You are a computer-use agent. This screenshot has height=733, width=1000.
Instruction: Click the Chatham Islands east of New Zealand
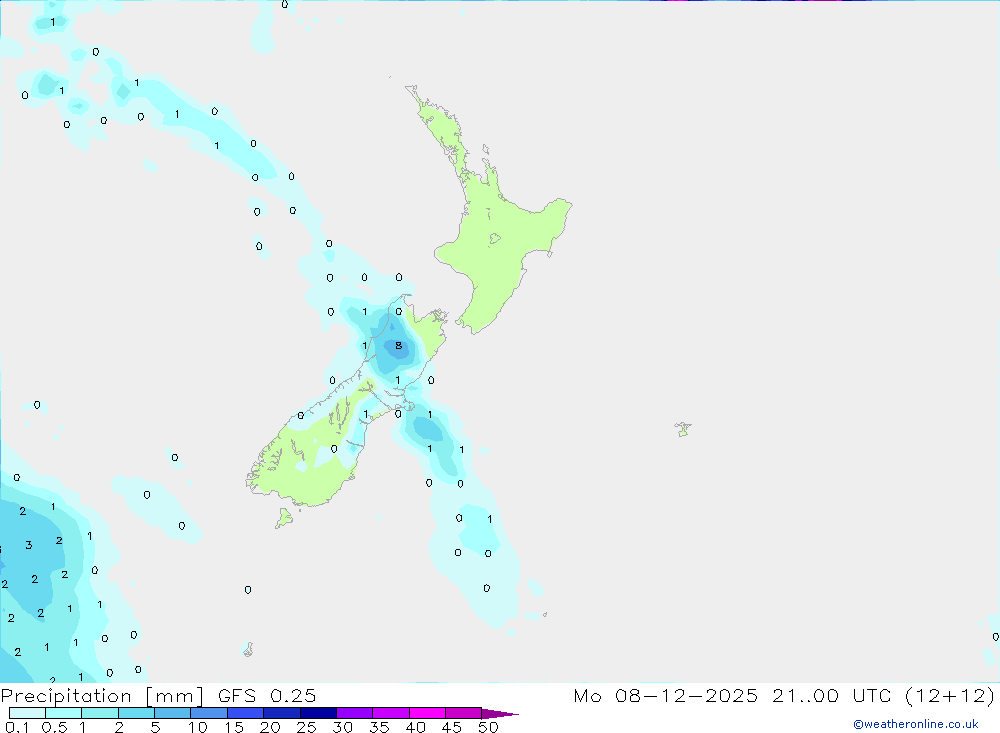coord(683,430)
